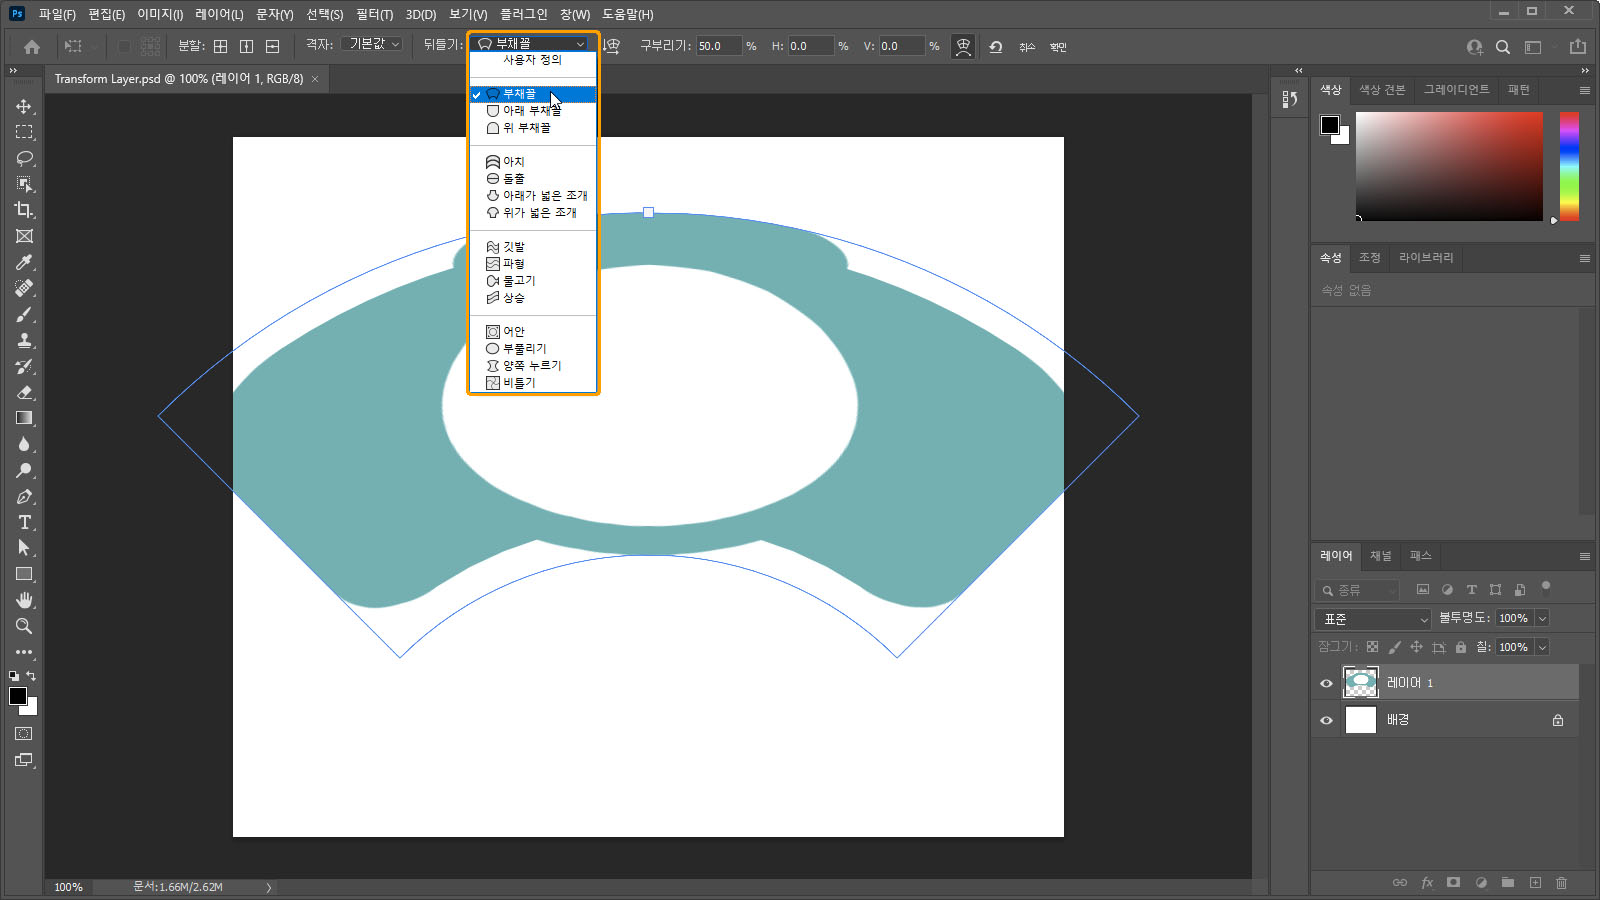
Task: Open the color panel options menu
Action: [1585, 90]
